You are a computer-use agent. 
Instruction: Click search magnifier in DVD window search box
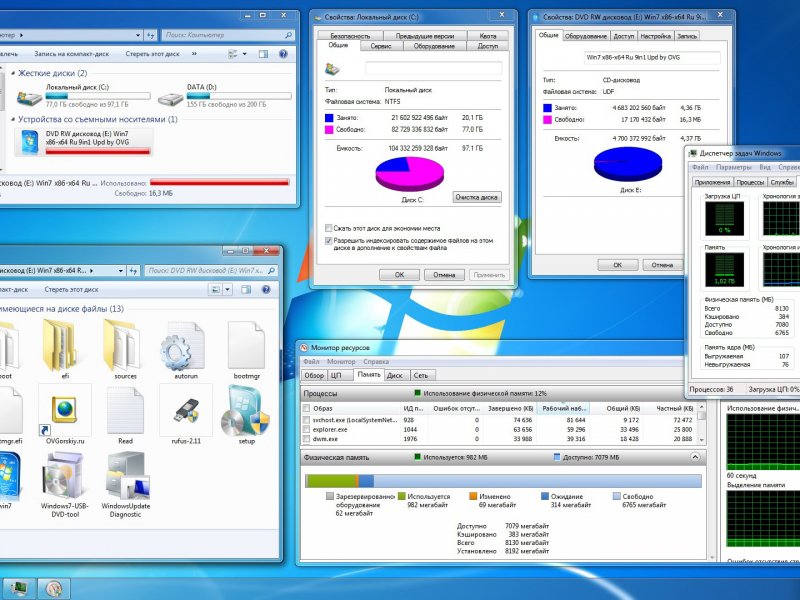[x=271, y=270]
